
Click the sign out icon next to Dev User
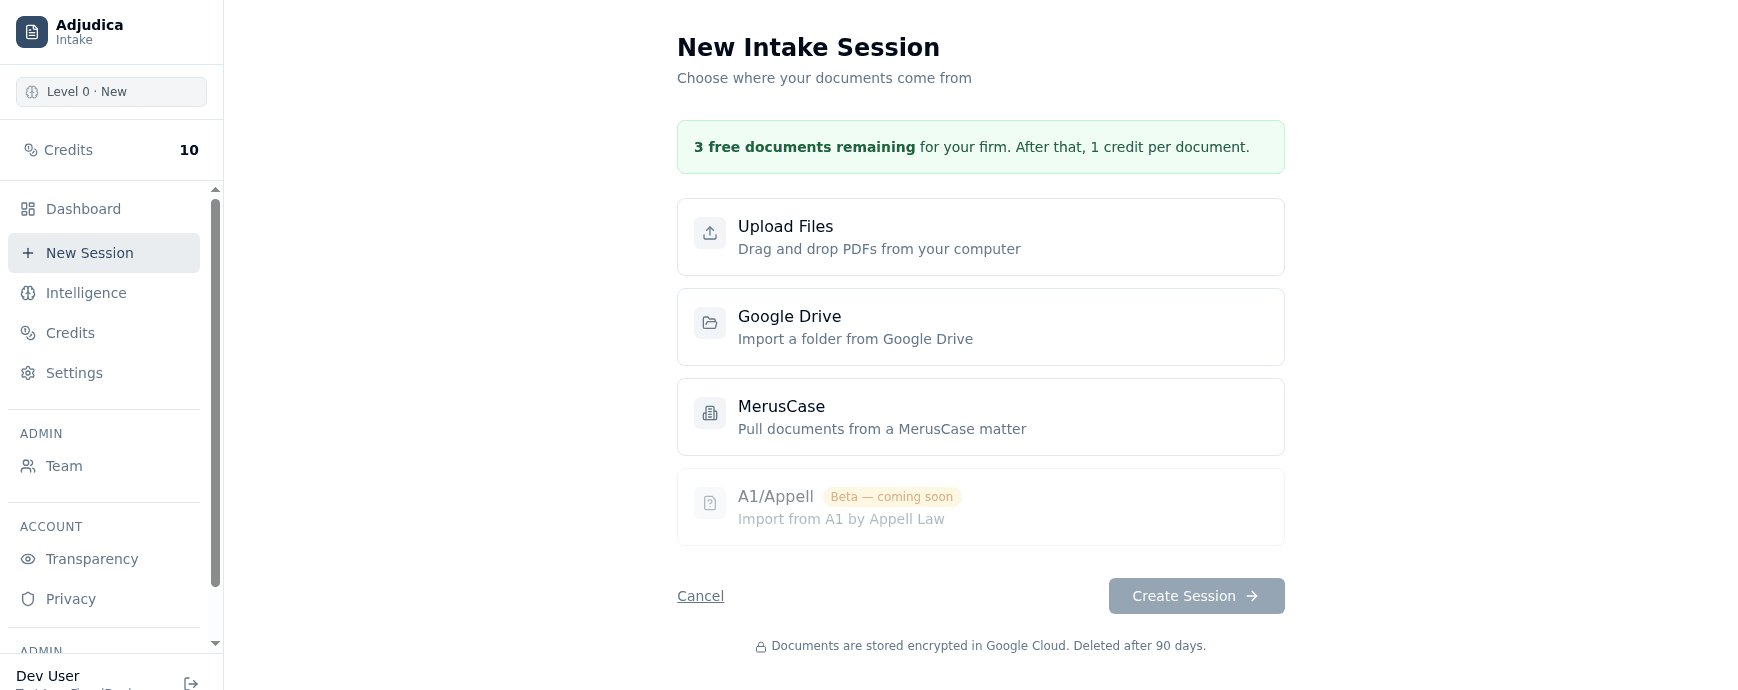191,683
